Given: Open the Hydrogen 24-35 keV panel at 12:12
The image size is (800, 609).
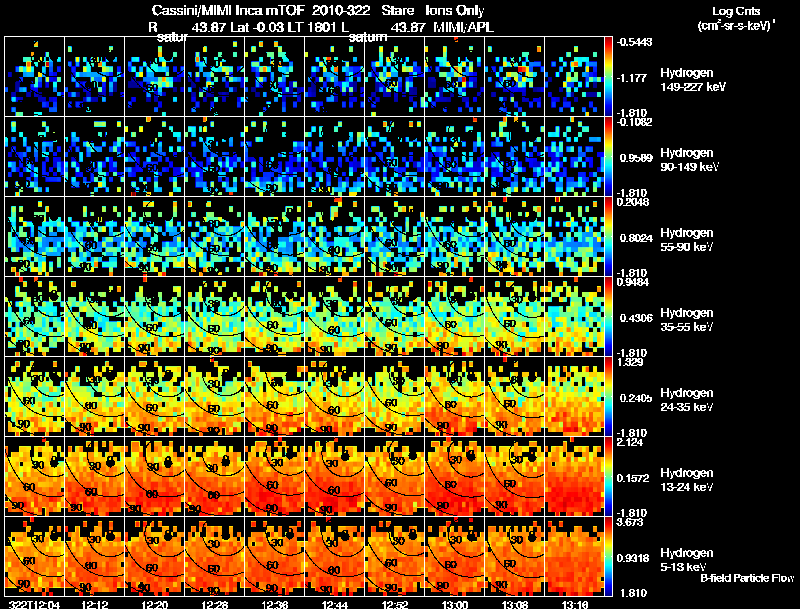Looking at the screenshot, I should point(95,397).
